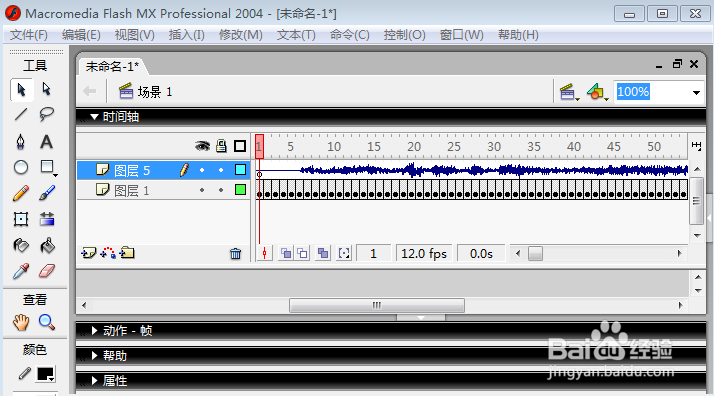Go back using the scene arrow

point(90,91)
